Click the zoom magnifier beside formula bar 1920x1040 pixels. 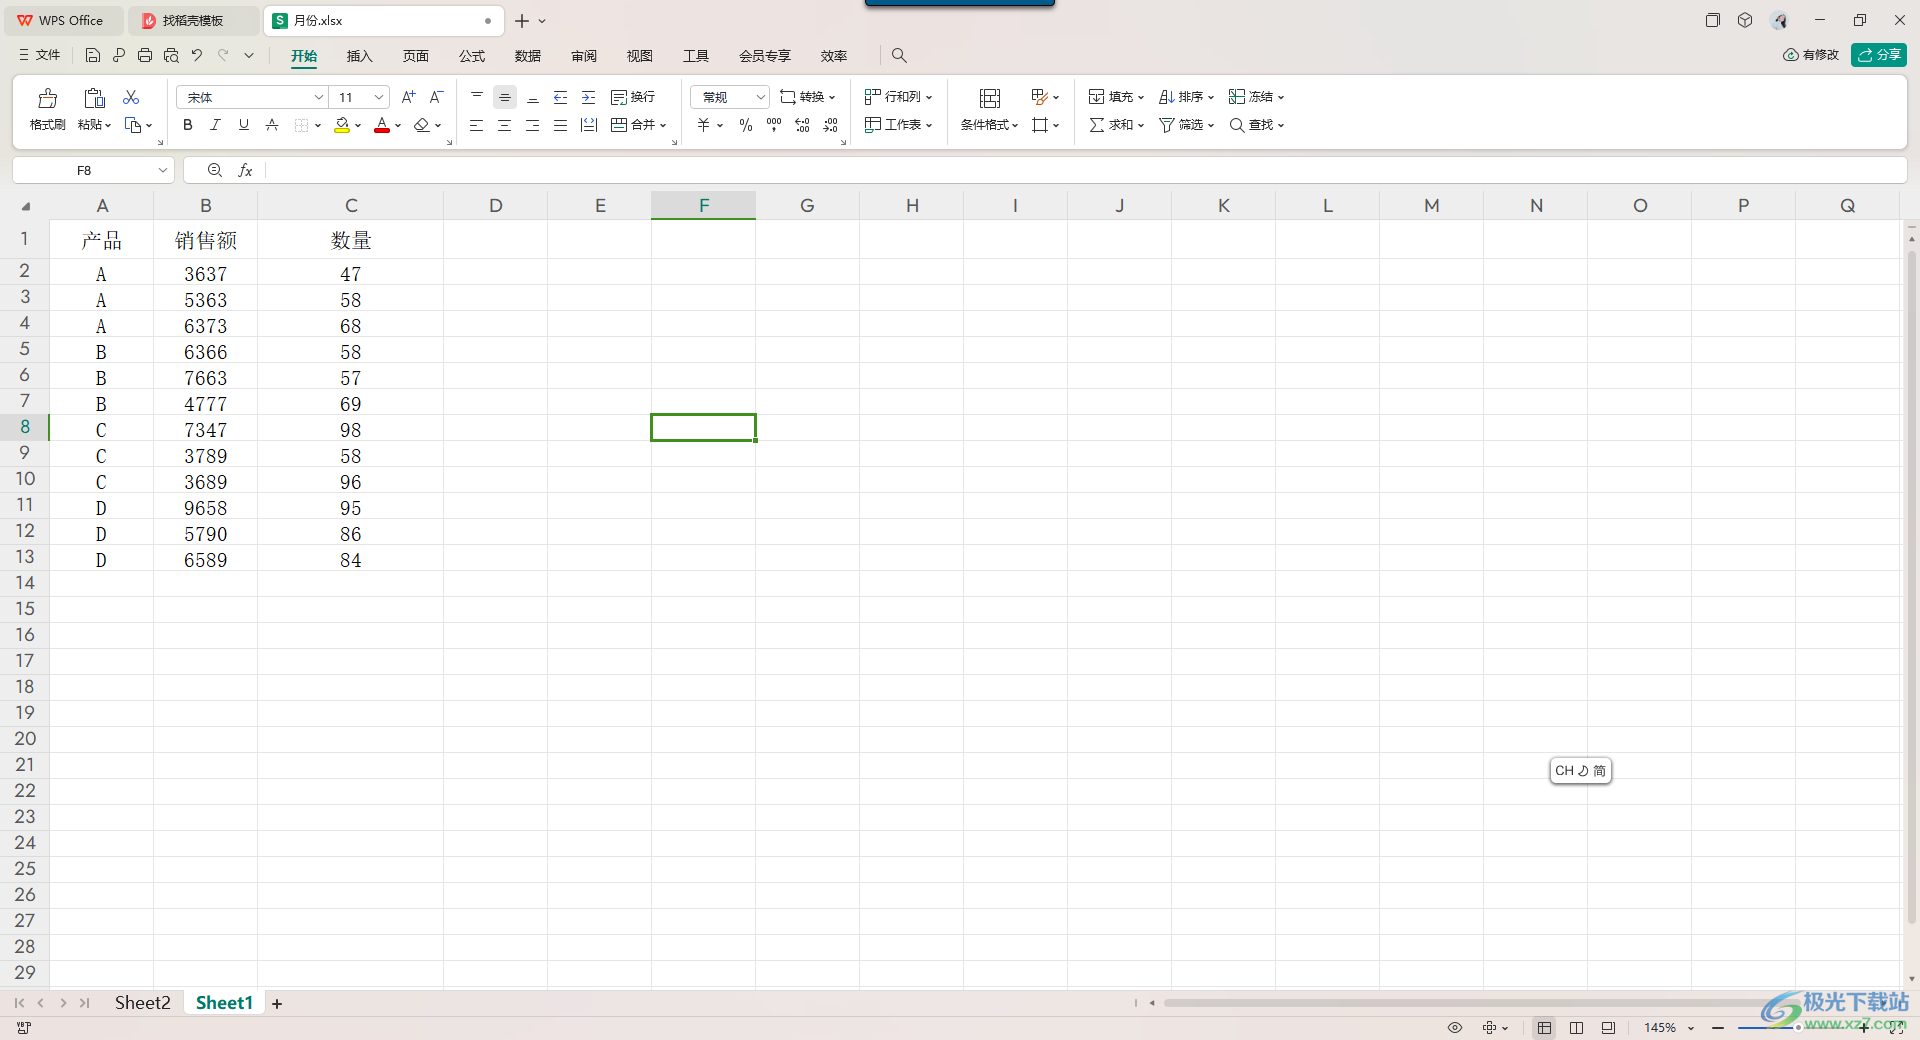(215, 170)
